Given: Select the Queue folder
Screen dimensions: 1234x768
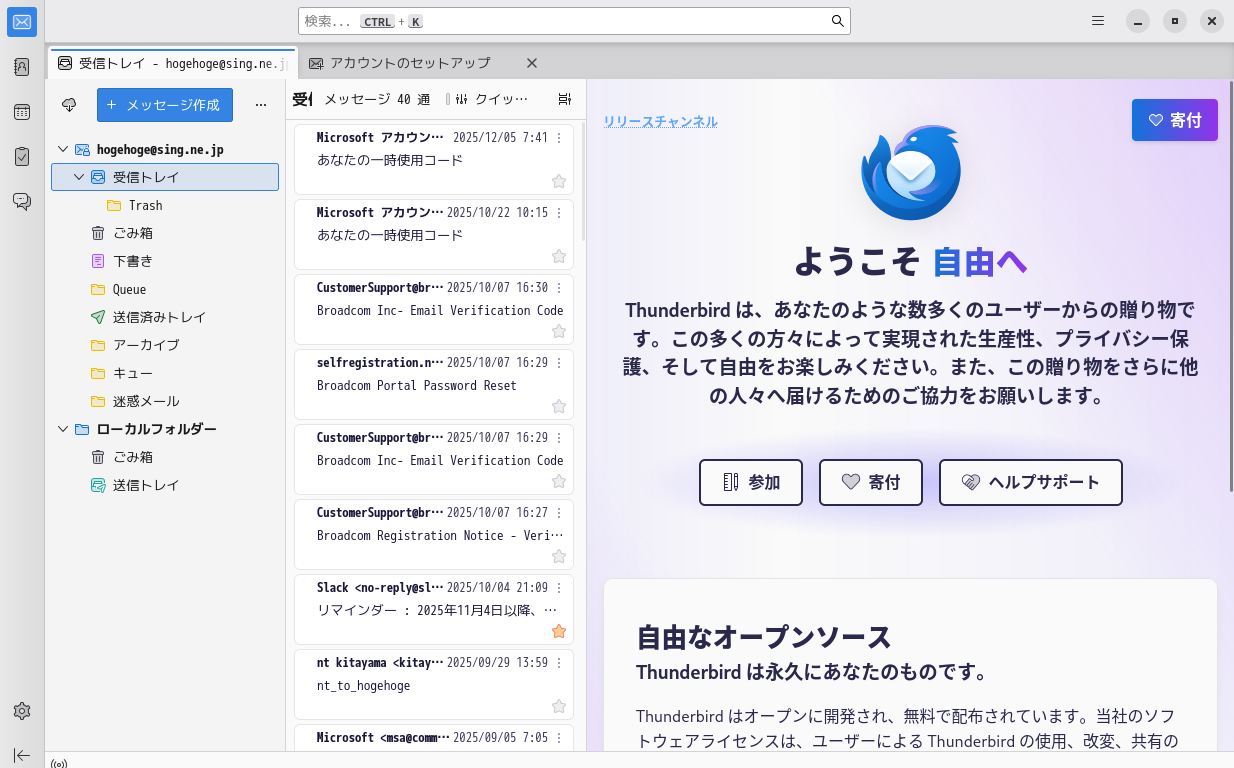Looking at the screenshot, I should (x=165, y=289).
